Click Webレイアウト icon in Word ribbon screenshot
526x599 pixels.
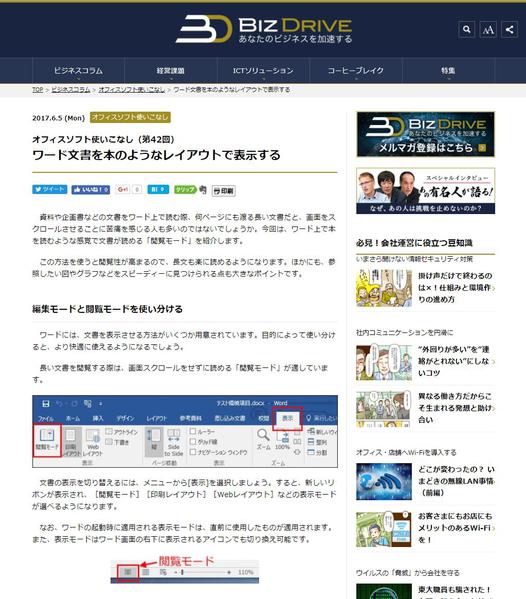point(92,442)
